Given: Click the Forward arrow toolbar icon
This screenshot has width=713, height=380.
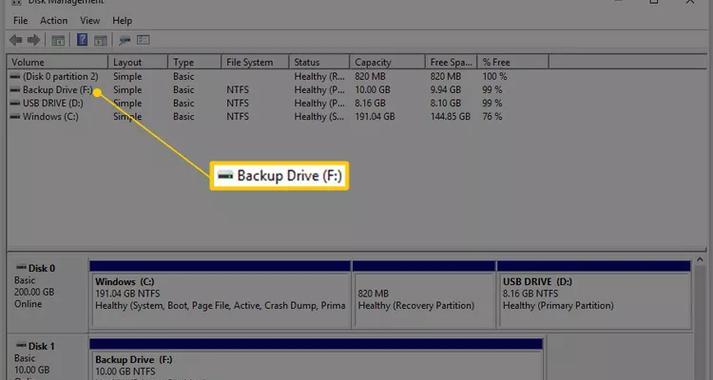Looking at the screenshot, I should (x=33, y=40).
